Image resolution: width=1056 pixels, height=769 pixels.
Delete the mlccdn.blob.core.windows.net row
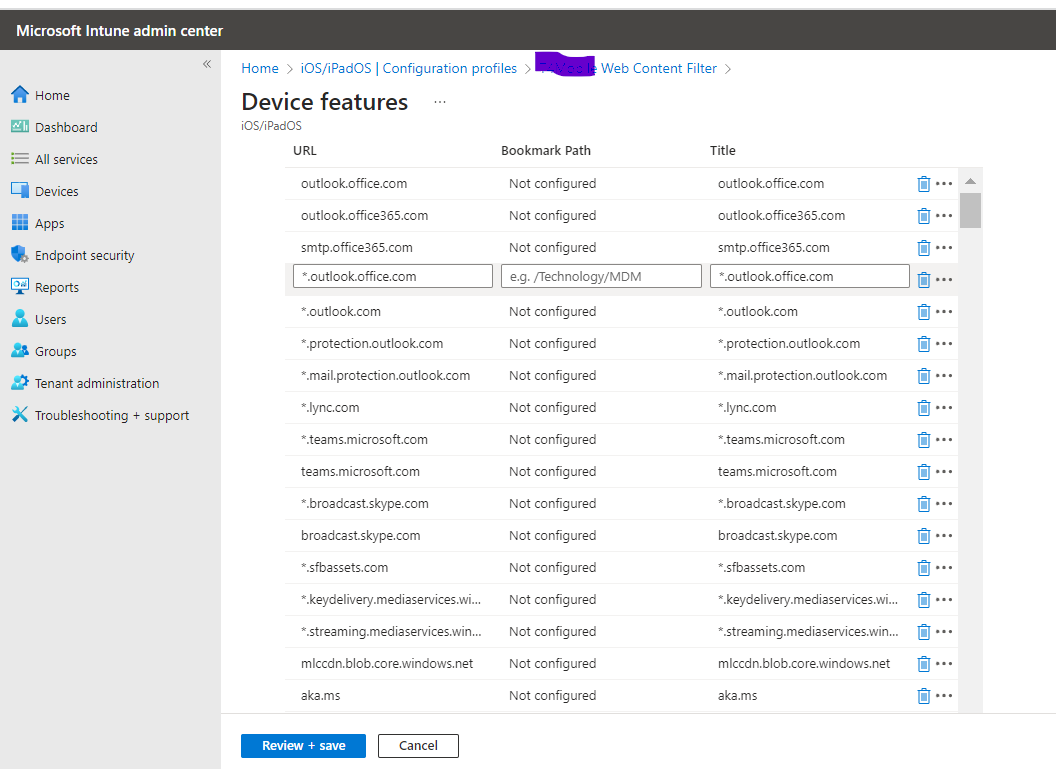pos(923,664)
